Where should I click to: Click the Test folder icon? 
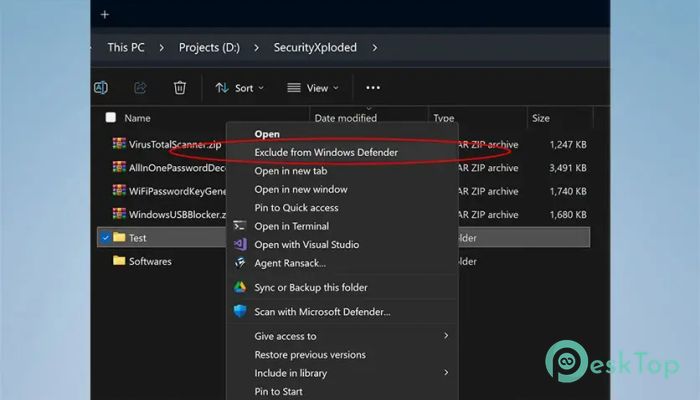pos(119,237)
